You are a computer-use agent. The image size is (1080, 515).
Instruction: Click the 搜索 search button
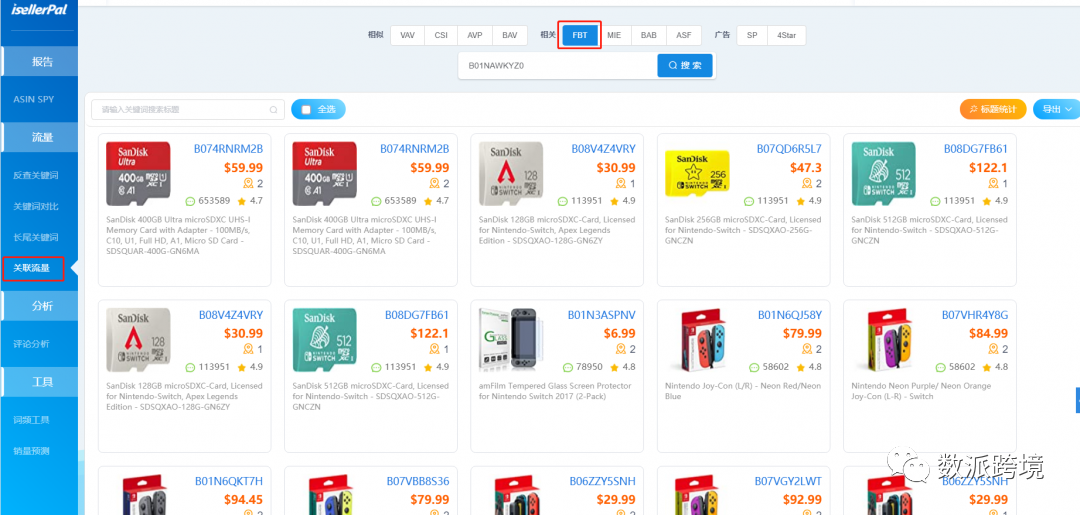[x=685, y=65]
